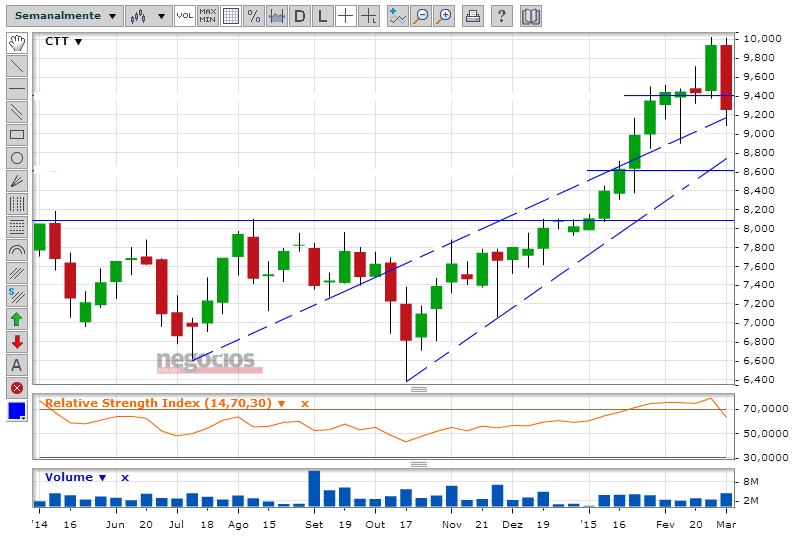Click the 30,0000 RSI level label
Viewport: 798px width, 537px height.
click(765, 458)
